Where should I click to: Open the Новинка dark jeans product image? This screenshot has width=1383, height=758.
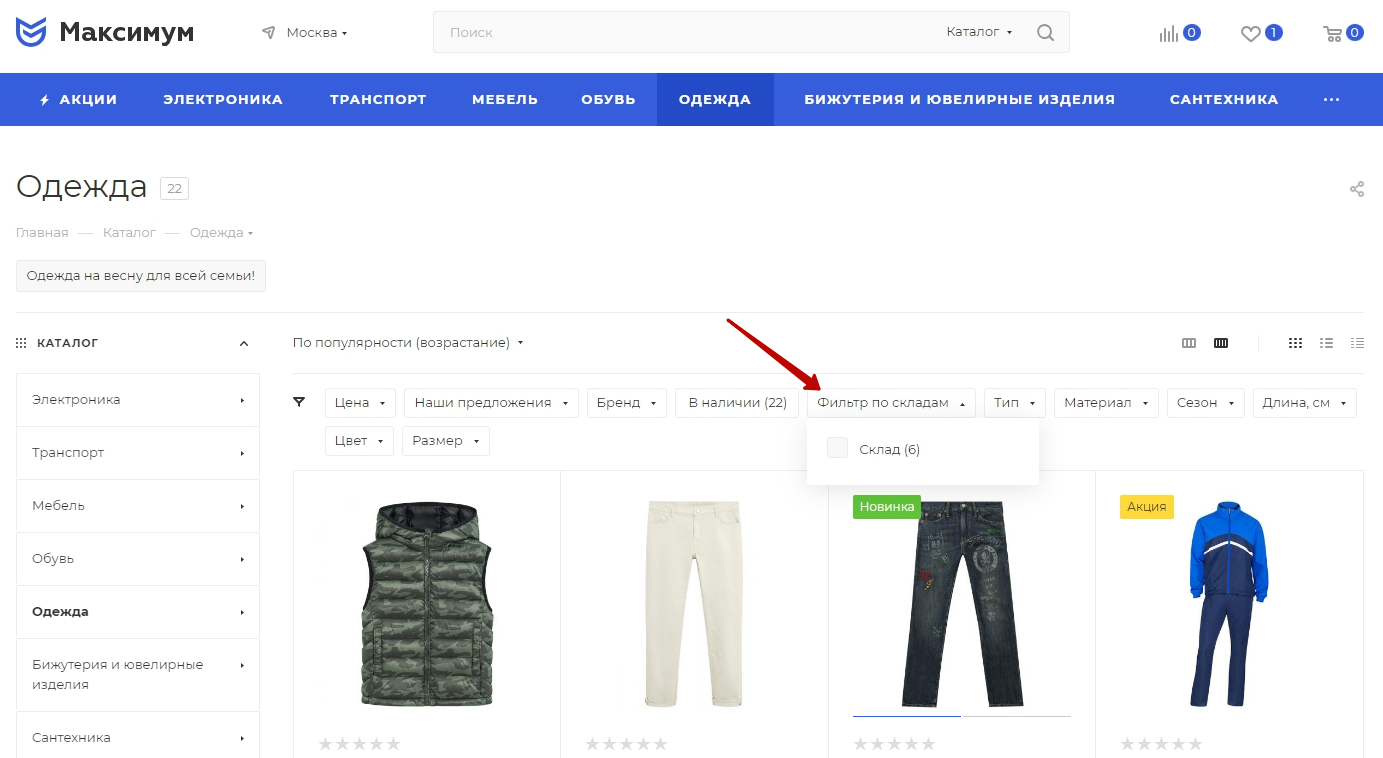962,604
